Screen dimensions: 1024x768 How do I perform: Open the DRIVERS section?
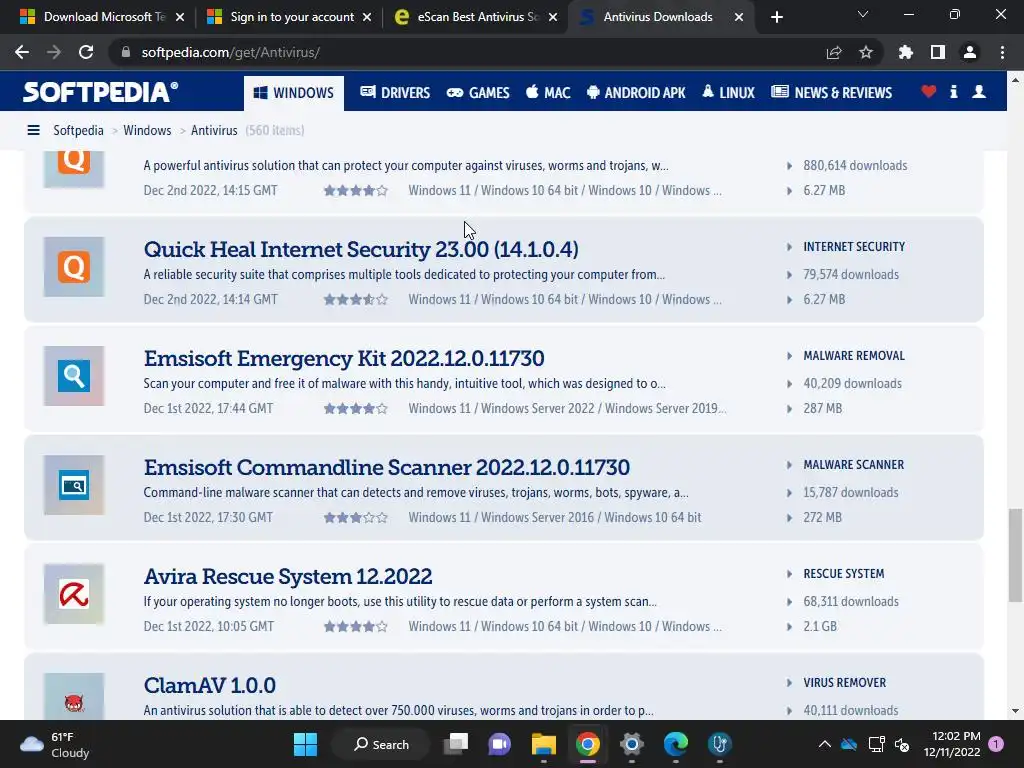(395, 93)
